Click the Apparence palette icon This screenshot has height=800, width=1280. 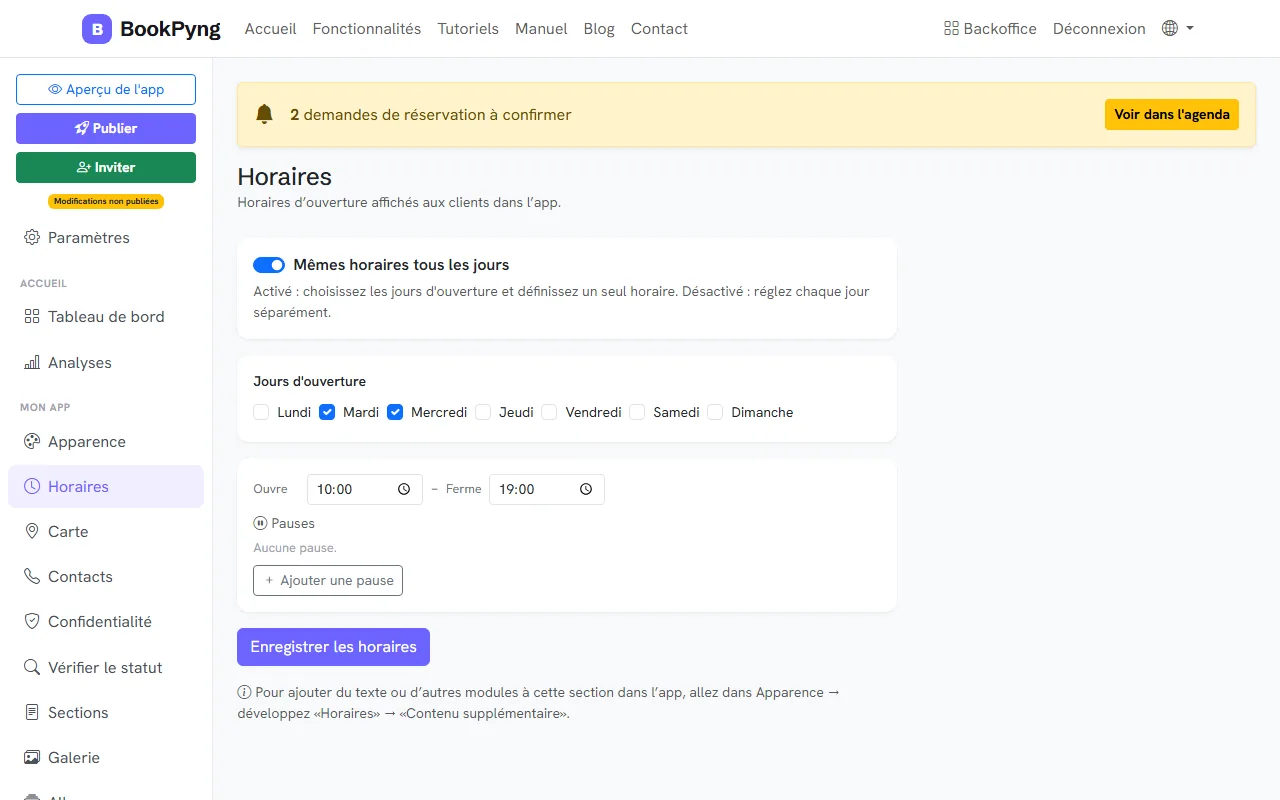point(32,441)
